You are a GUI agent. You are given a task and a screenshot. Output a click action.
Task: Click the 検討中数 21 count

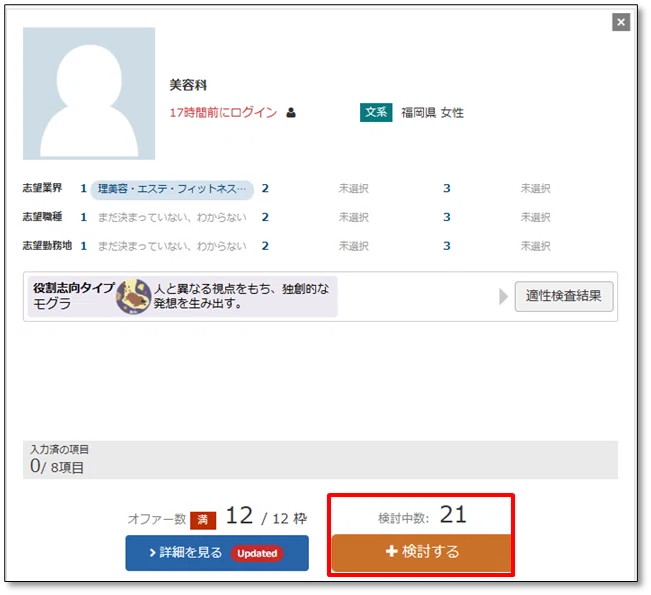tap(422, 515)
